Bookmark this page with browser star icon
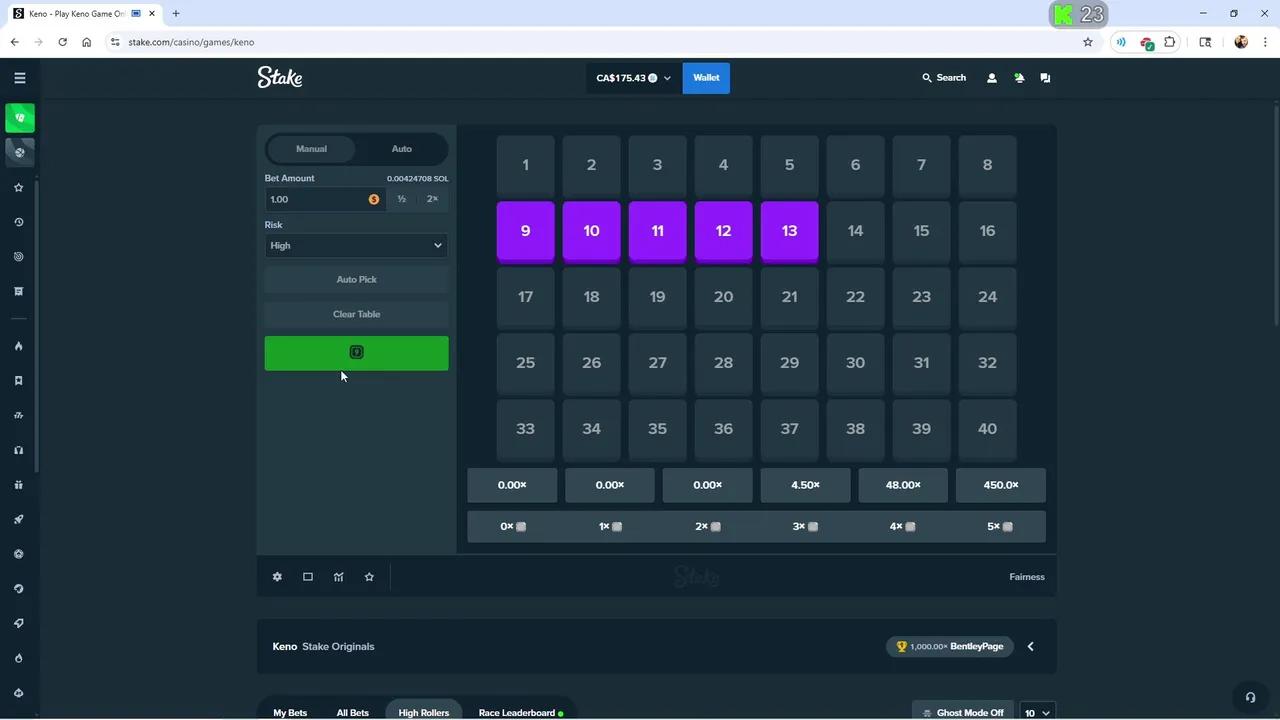The width and height of the screenshot is (1280, 720). 1088,42
